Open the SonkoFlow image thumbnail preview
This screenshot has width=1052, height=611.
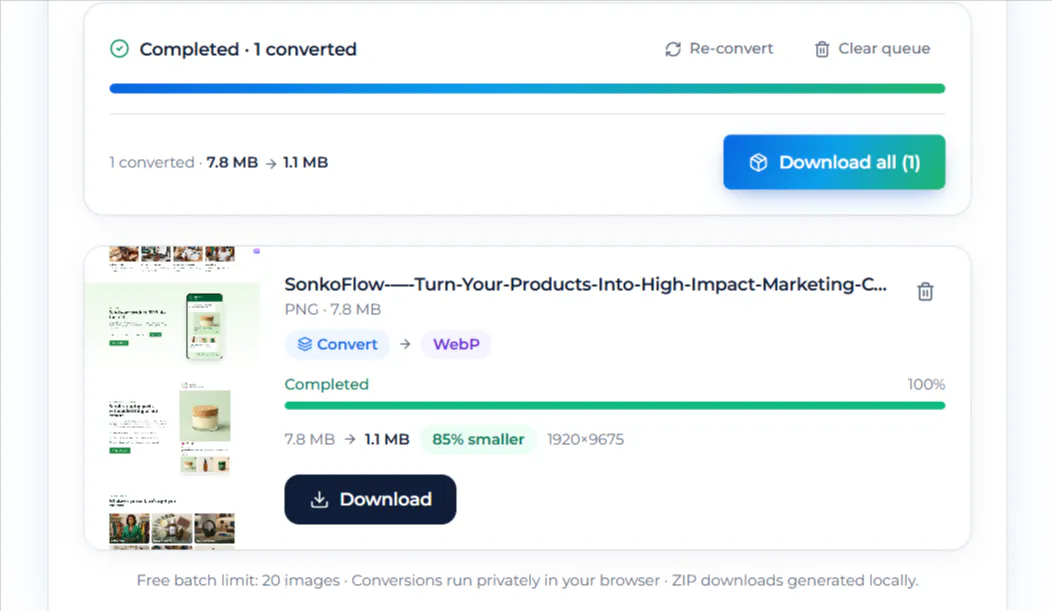click(172, 398)
